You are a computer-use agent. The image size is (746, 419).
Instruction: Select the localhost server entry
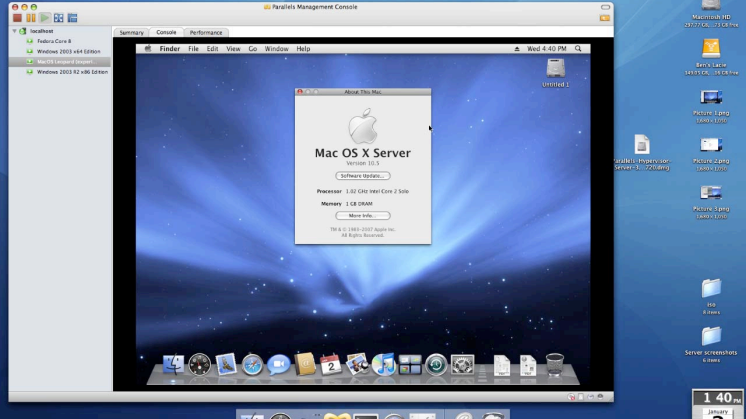point(41,31)
